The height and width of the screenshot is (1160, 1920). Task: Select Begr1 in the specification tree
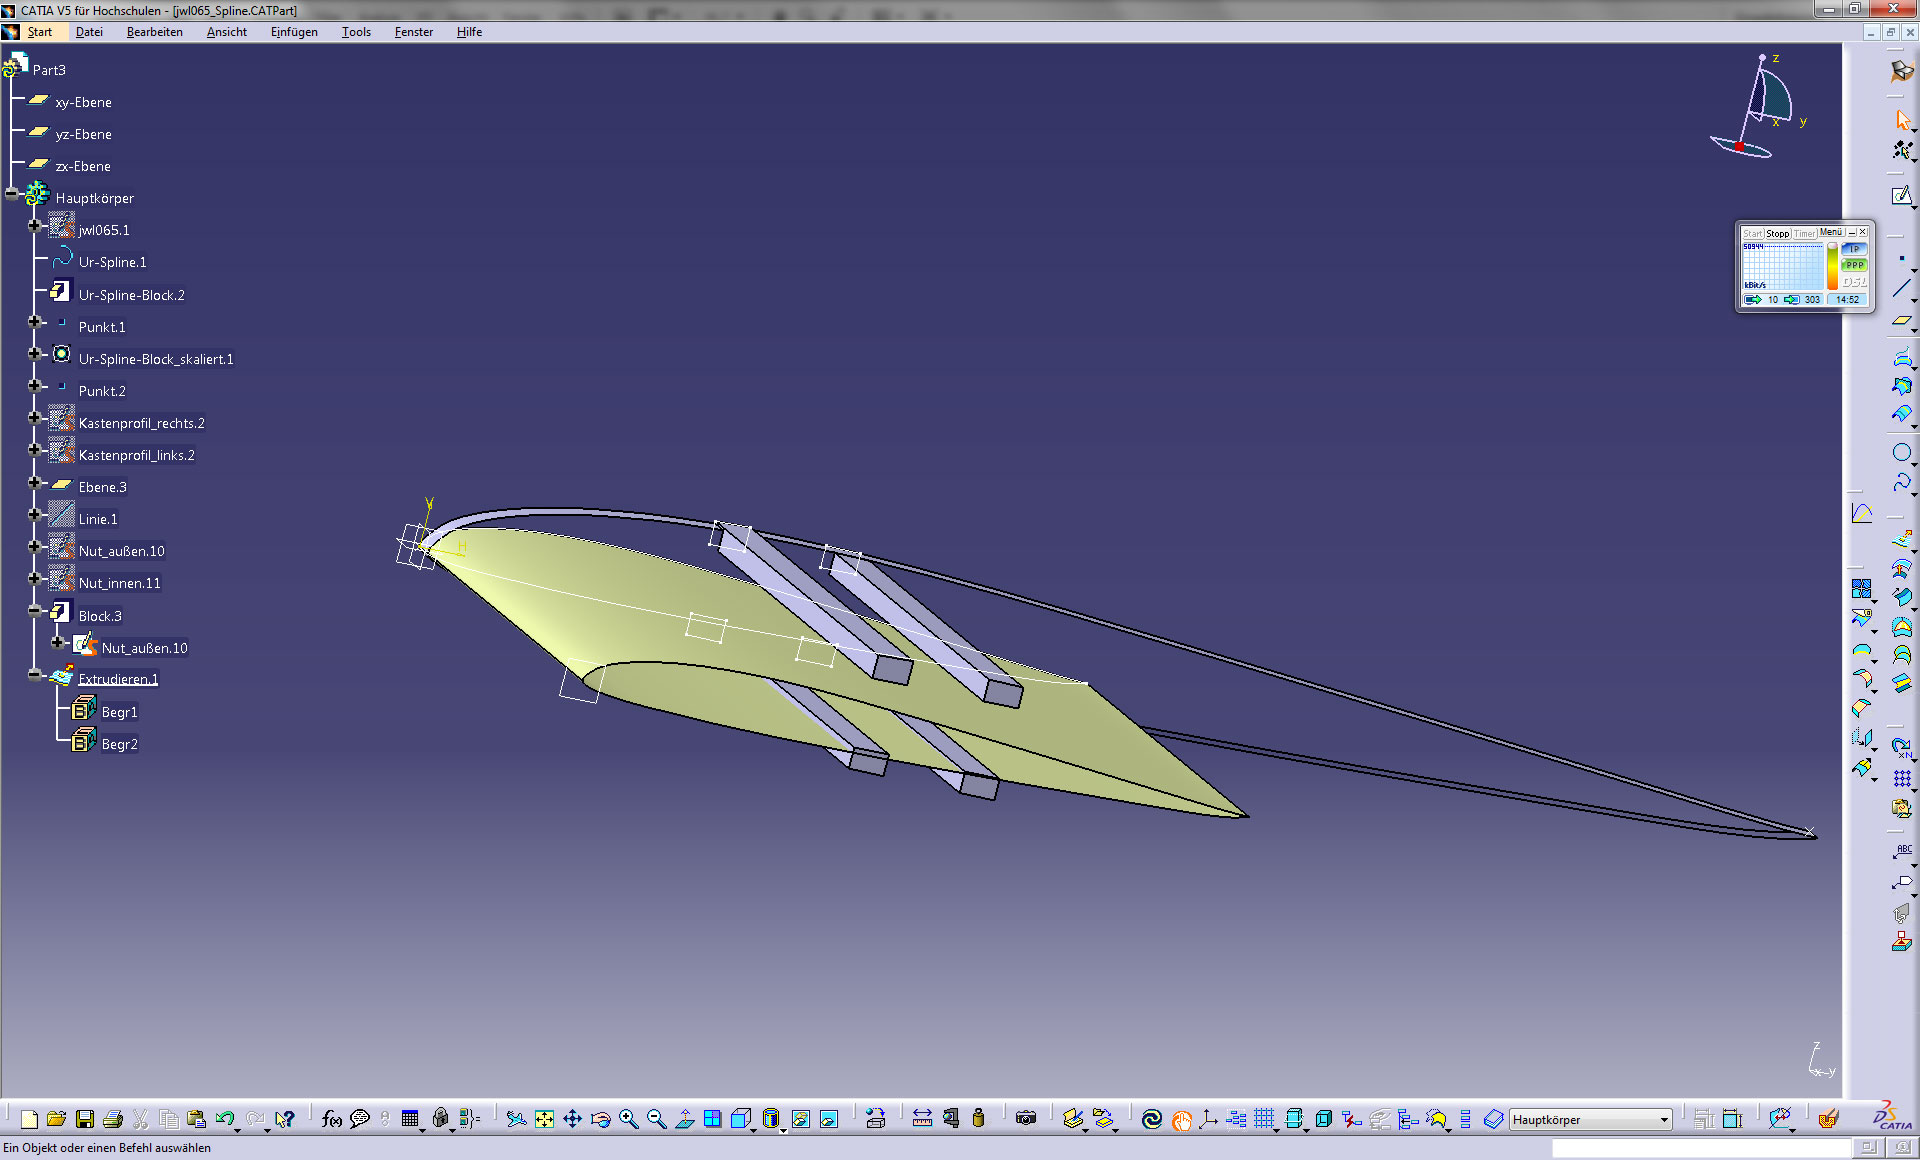tap(119, 712)
